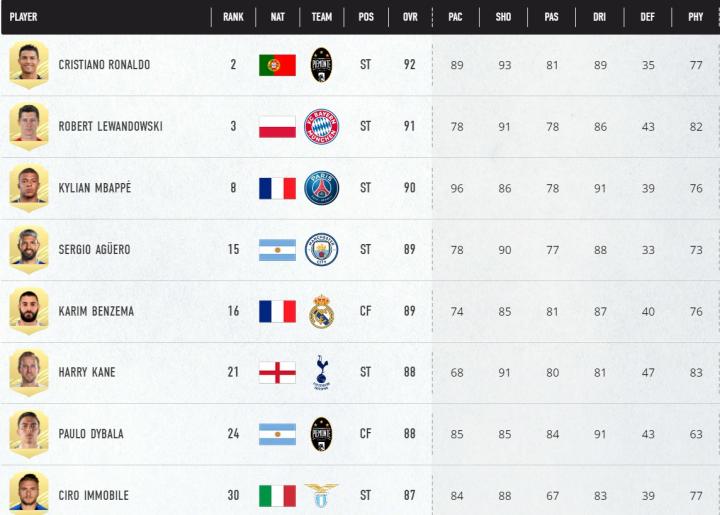Click Portugal flag in Cristiano Ronaldo row
720x515 pixels.
point(277,65)
